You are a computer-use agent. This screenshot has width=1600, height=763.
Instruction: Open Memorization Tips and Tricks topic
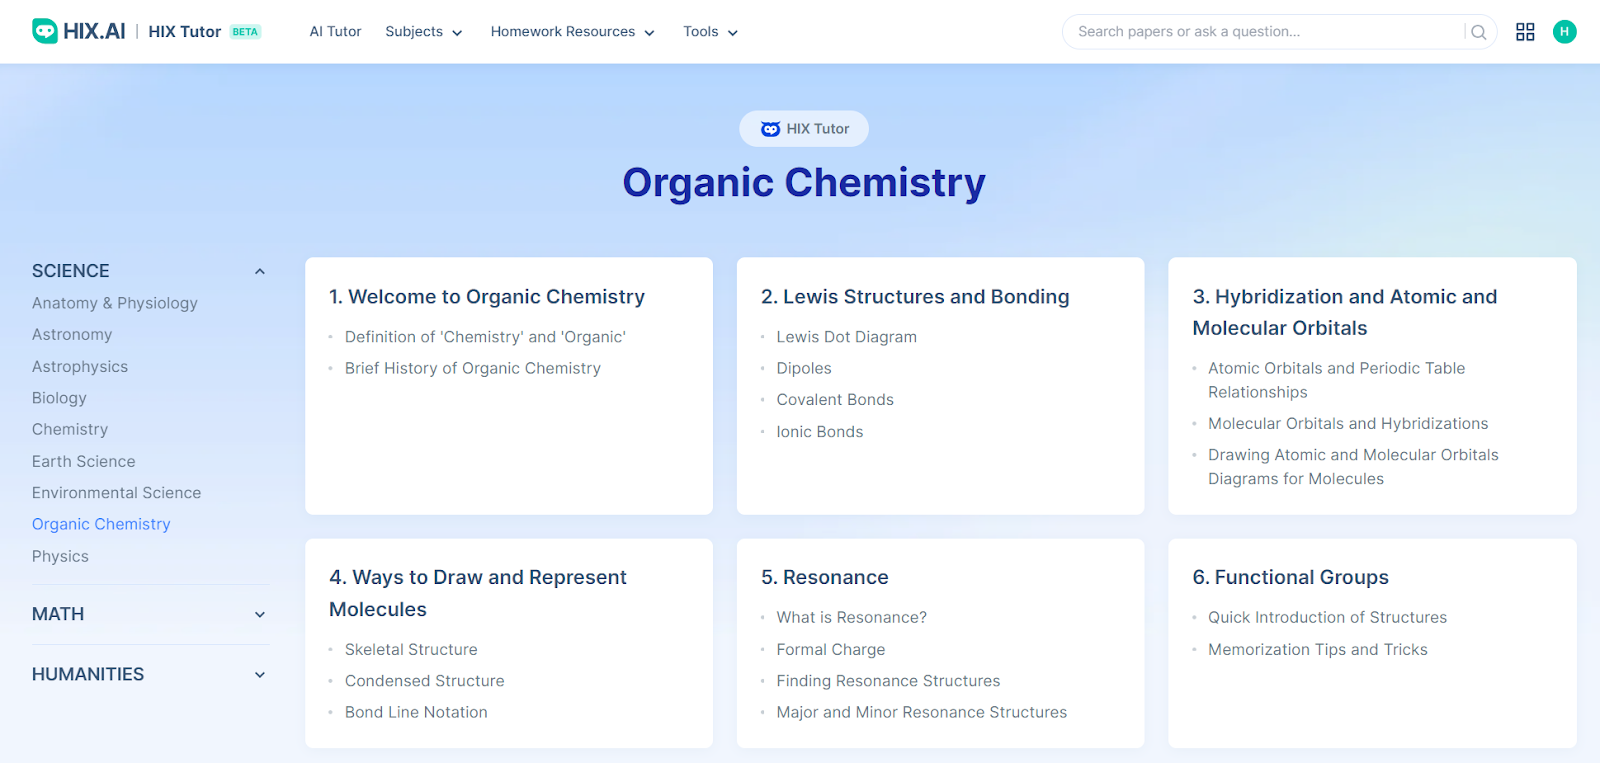coord(1318,650)
